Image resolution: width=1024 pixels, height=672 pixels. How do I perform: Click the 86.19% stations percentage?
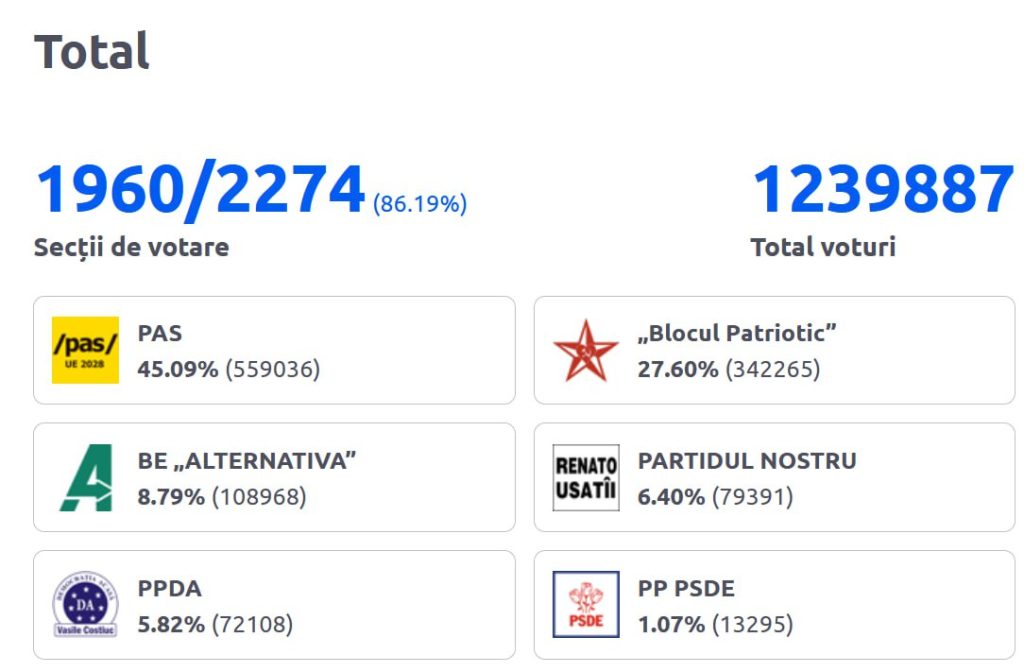(x=420, y=205)
